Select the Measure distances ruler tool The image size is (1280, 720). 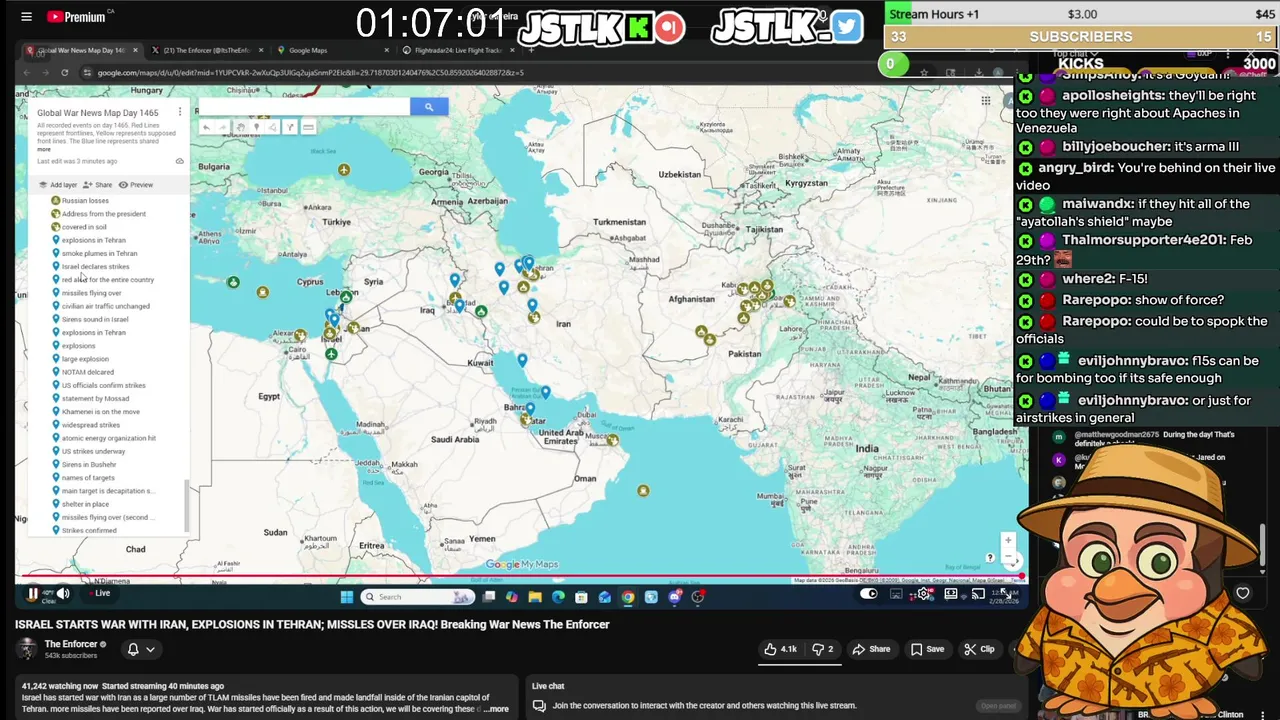[308, 127]
